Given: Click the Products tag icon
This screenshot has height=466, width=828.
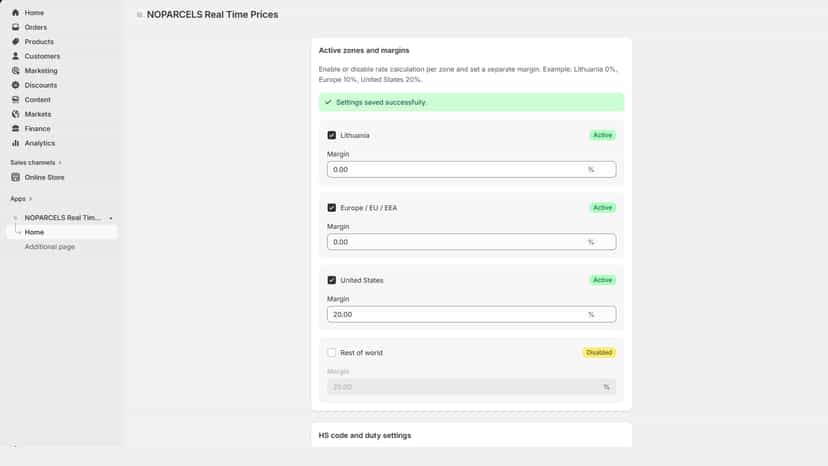Looking at the screenshot, I should pos(15,41).
